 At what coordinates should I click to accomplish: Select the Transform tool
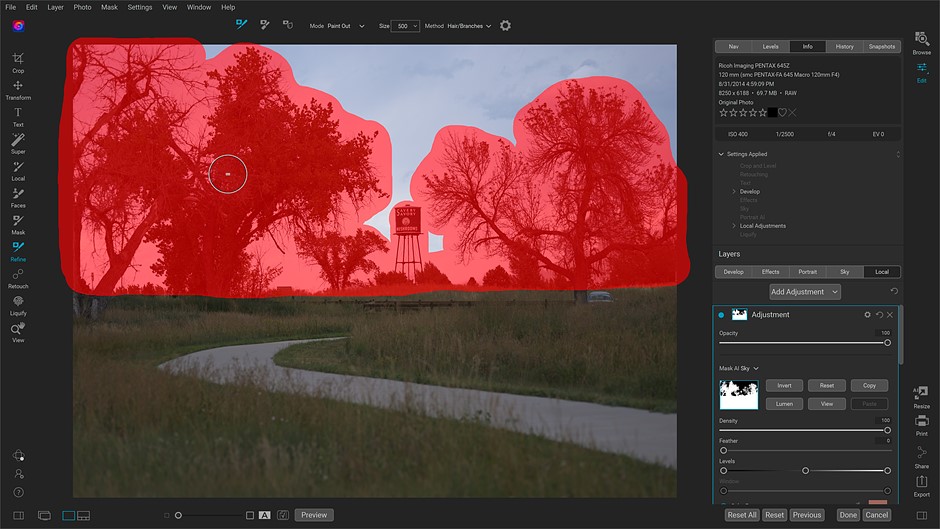coord(18,89)
